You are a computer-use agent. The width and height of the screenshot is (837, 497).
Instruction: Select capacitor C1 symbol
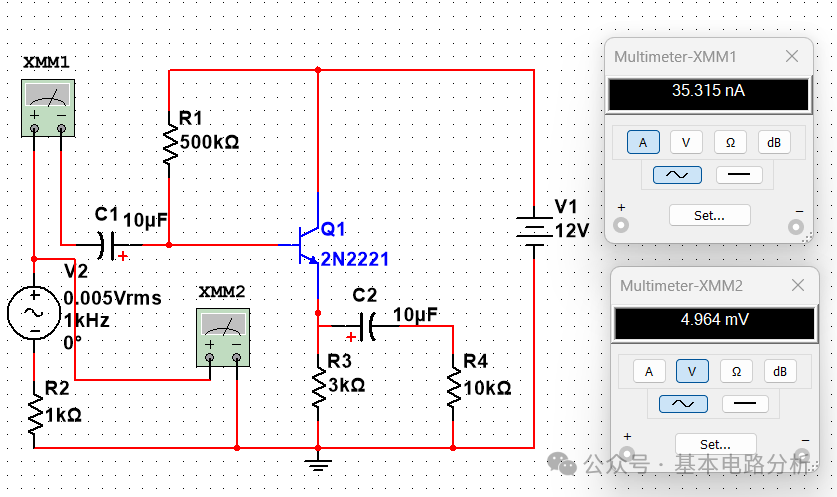tap(107, 245)
